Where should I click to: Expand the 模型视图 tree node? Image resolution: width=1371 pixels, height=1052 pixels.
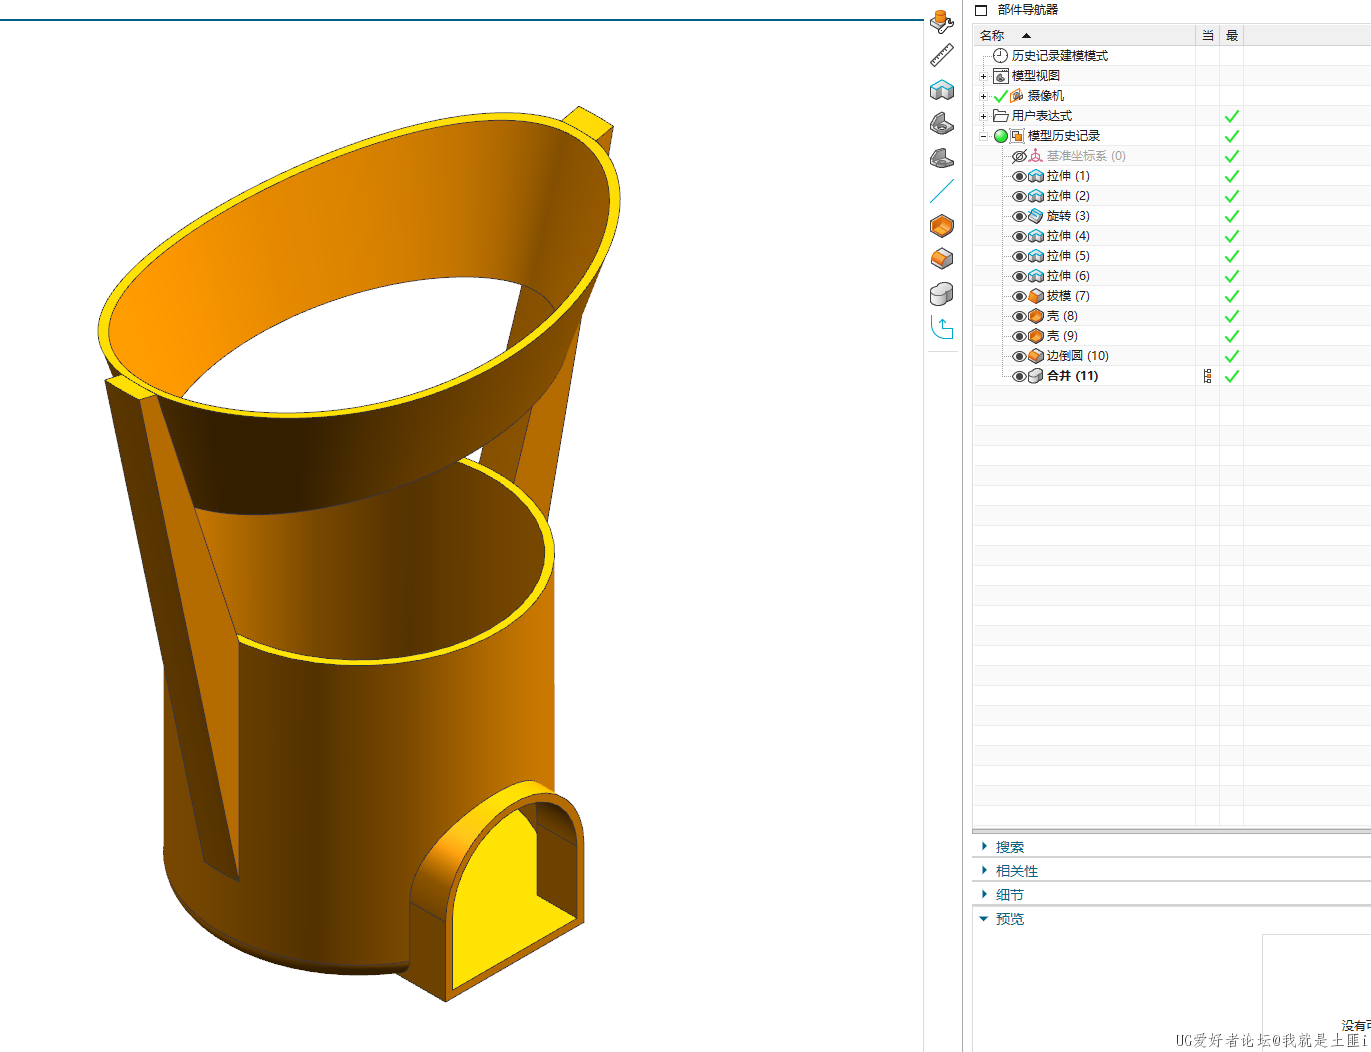(x=983, y=76)
